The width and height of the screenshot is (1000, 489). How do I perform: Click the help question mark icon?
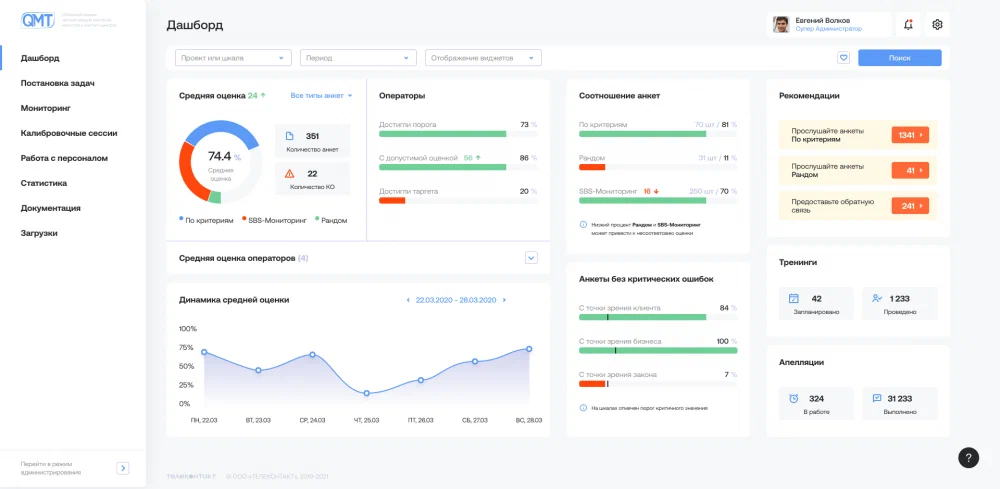point(968,457)
